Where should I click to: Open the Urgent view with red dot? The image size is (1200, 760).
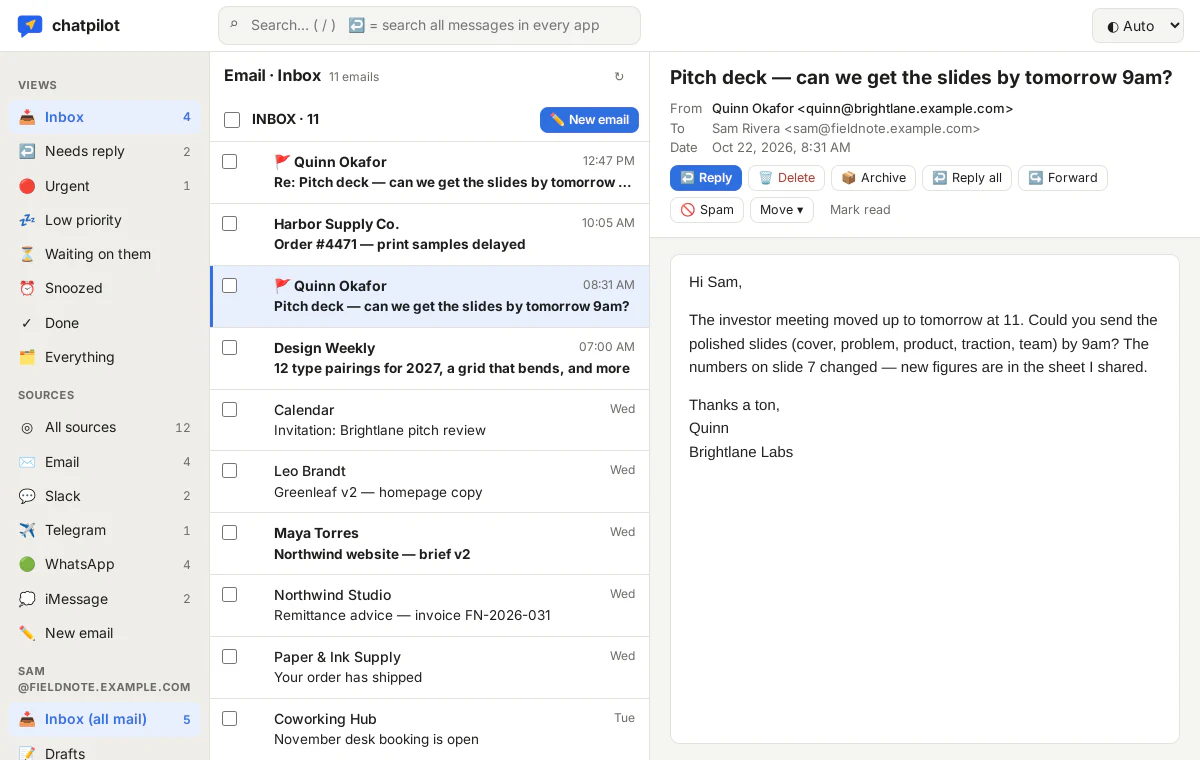pyautogui.click(x=105, y=186)
